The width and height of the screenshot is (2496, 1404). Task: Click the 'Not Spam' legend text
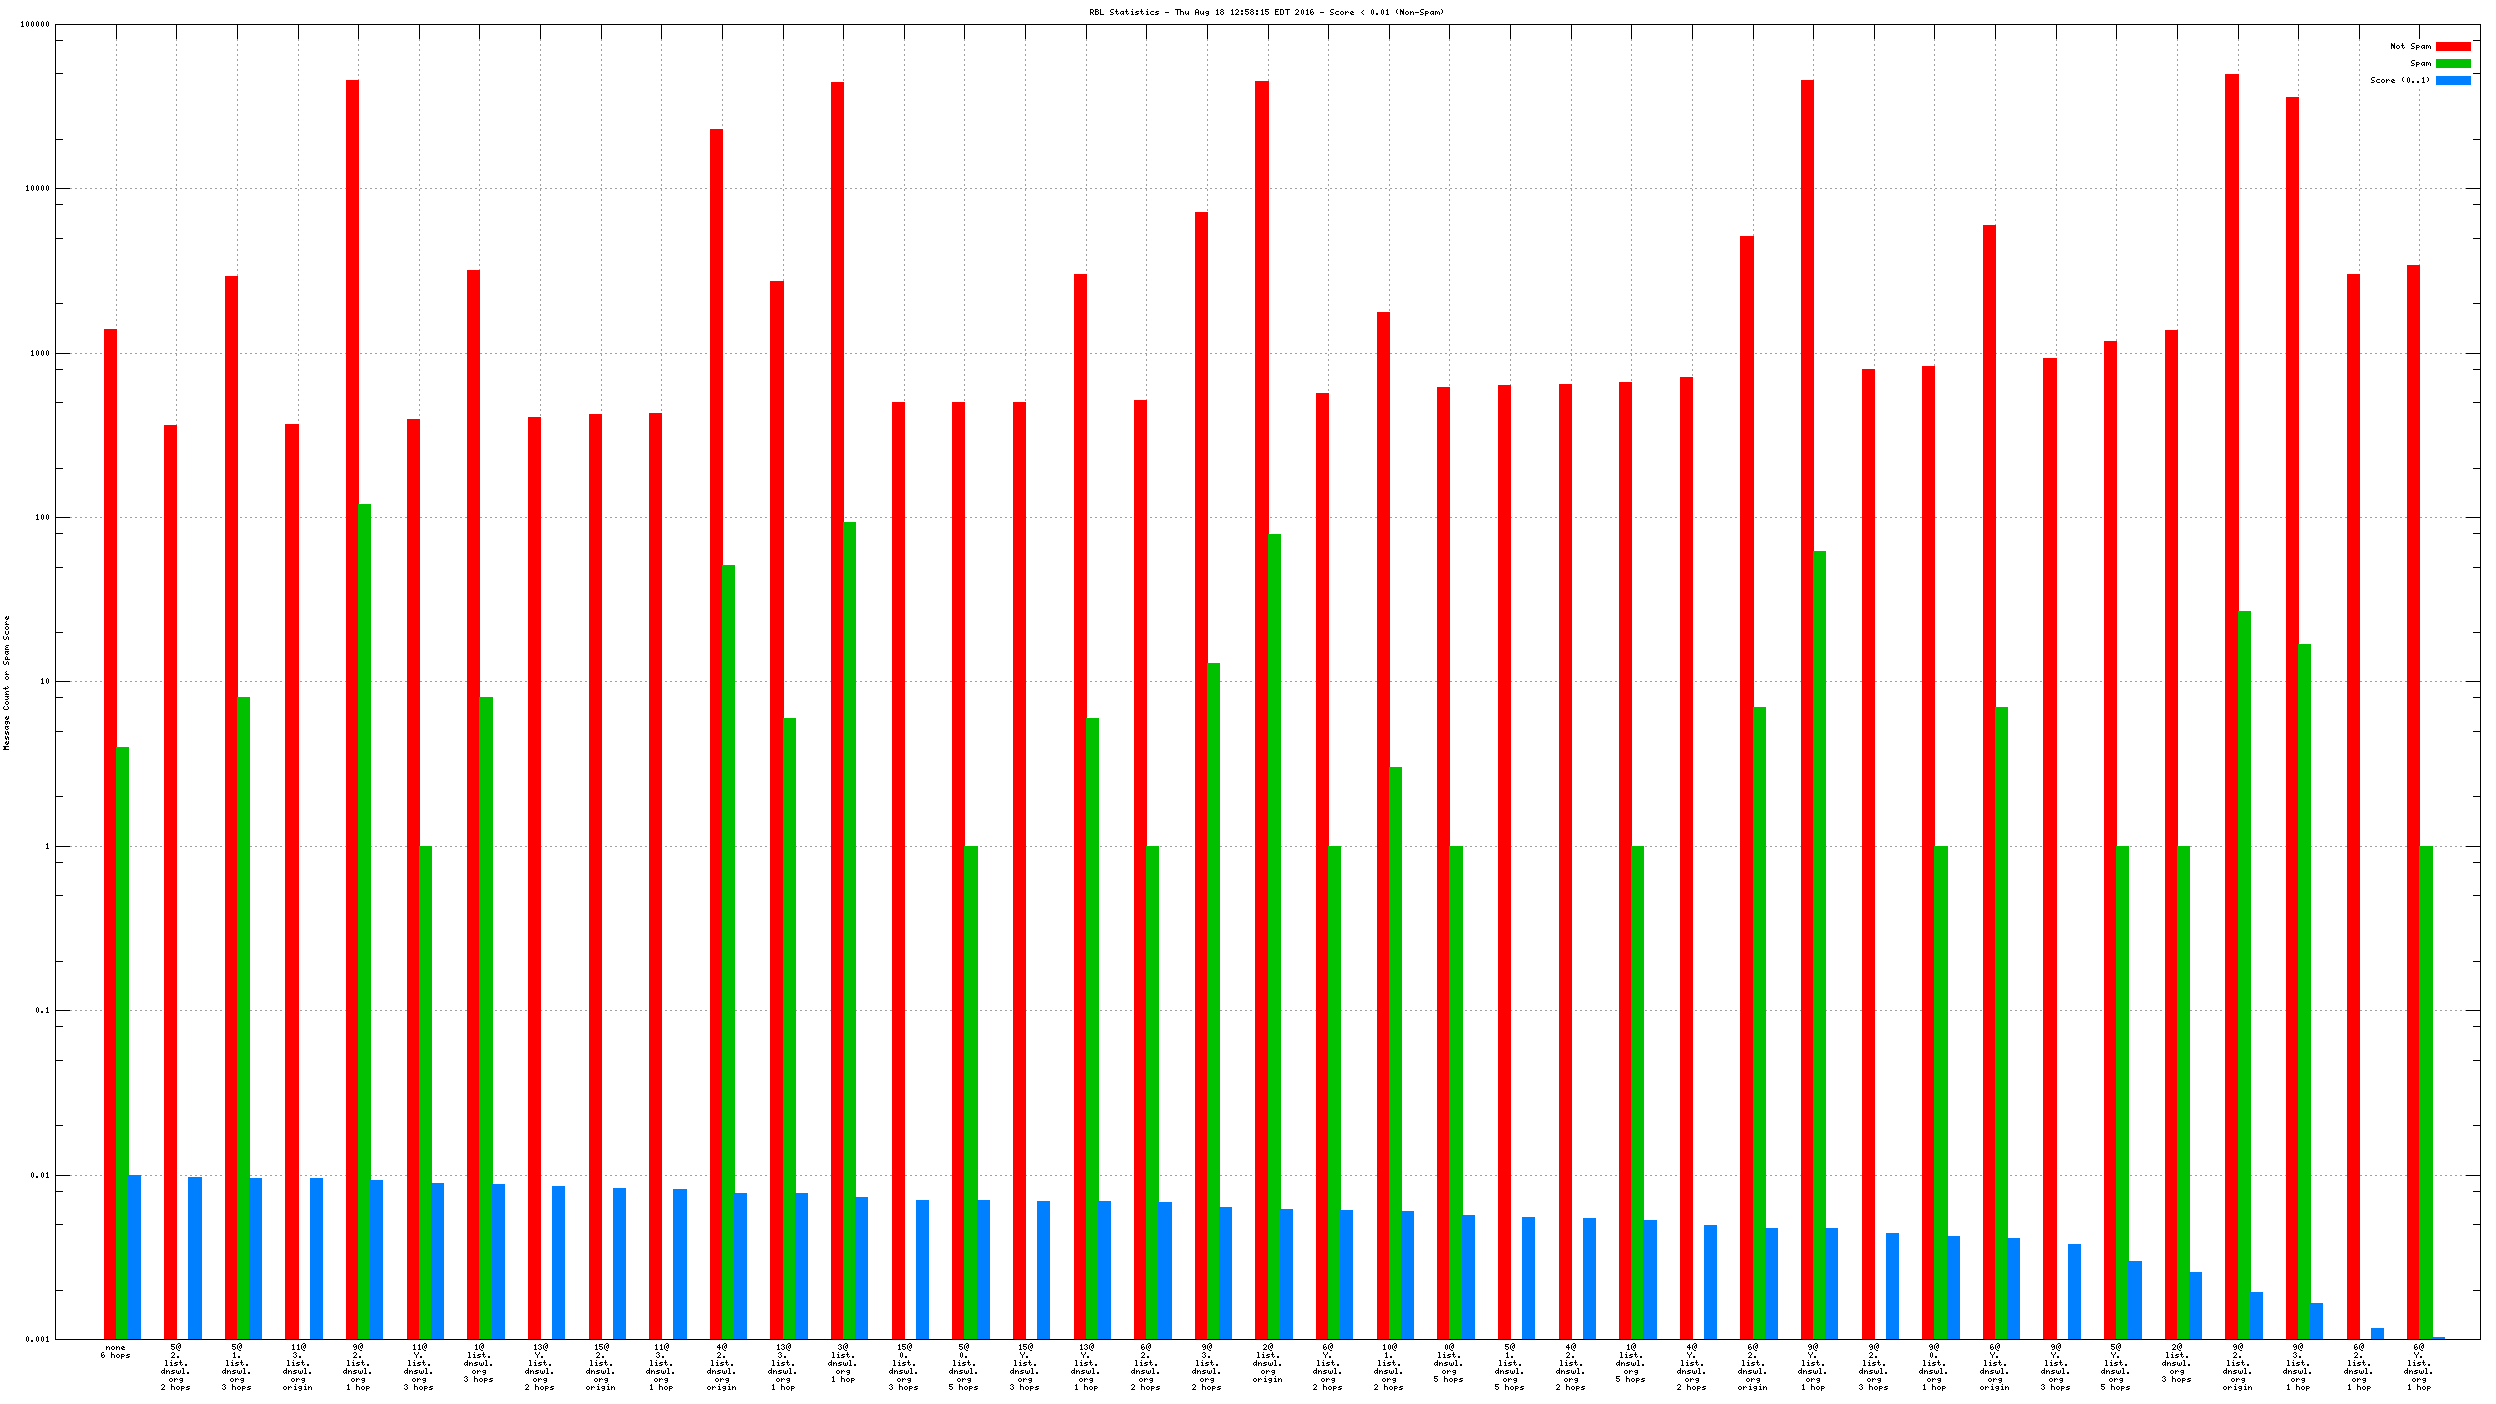(2409, 46)
